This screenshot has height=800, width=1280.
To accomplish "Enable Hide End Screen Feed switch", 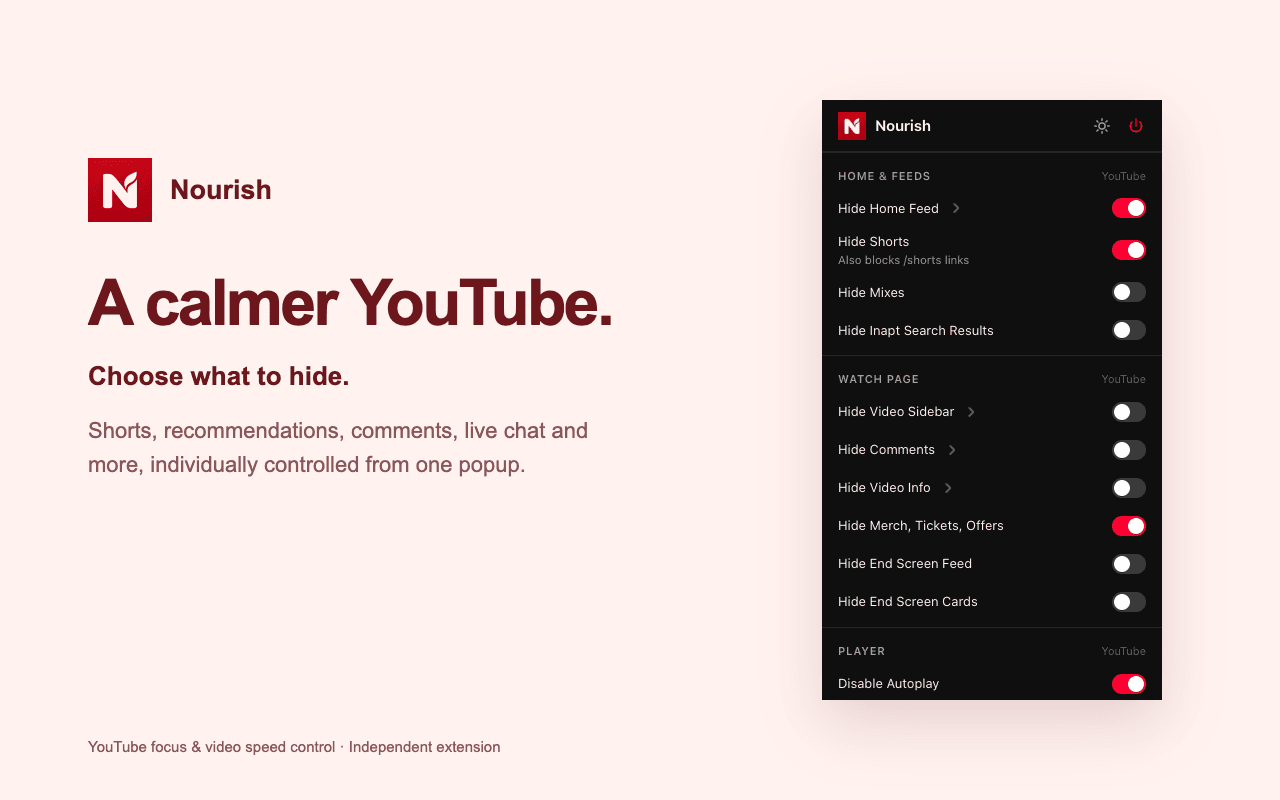I will tap(1129, 564).
